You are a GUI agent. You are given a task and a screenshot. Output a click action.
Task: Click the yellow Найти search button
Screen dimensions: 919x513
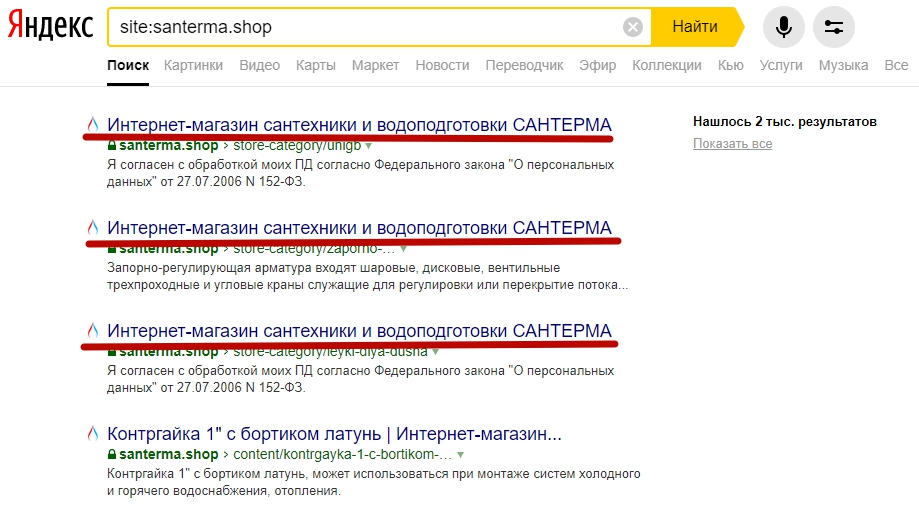click(696, 26)
